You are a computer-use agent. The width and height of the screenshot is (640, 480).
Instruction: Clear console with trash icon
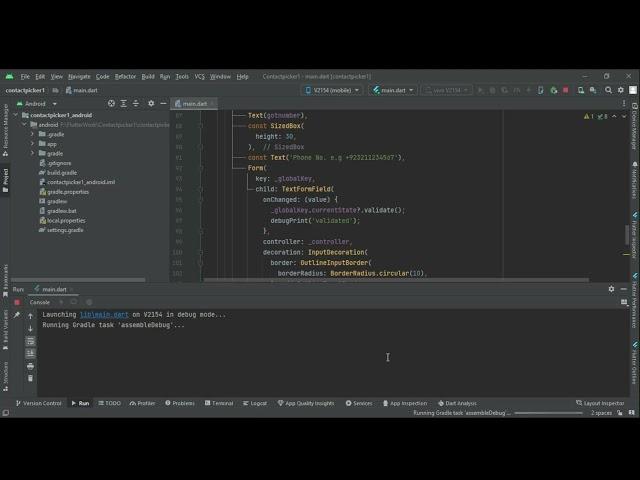tap(30, 378)
